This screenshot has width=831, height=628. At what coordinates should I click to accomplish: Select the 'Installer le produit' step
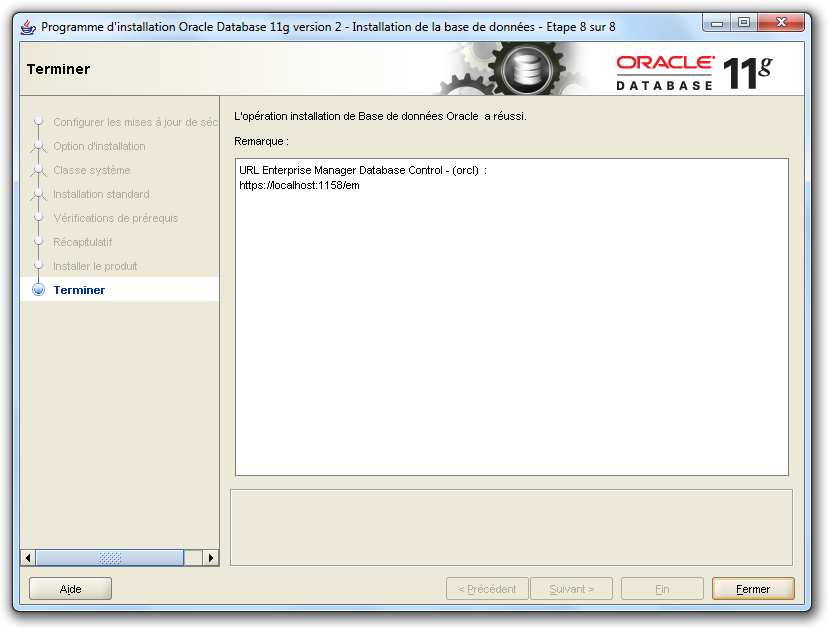point(95,266)
